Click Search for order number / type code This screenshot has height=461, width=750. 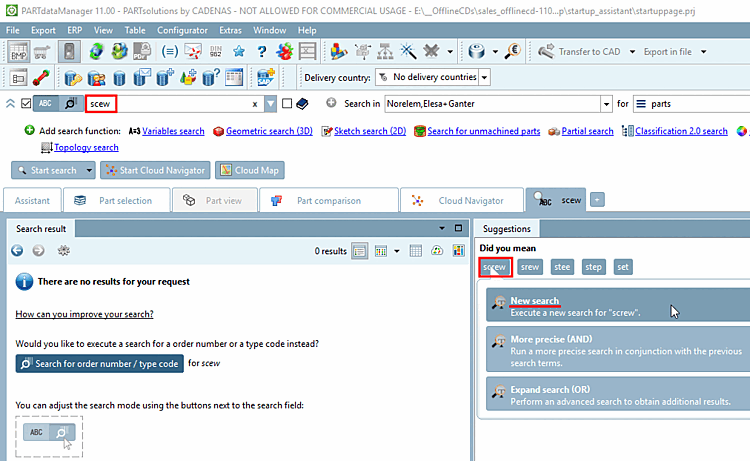[99, 363]
